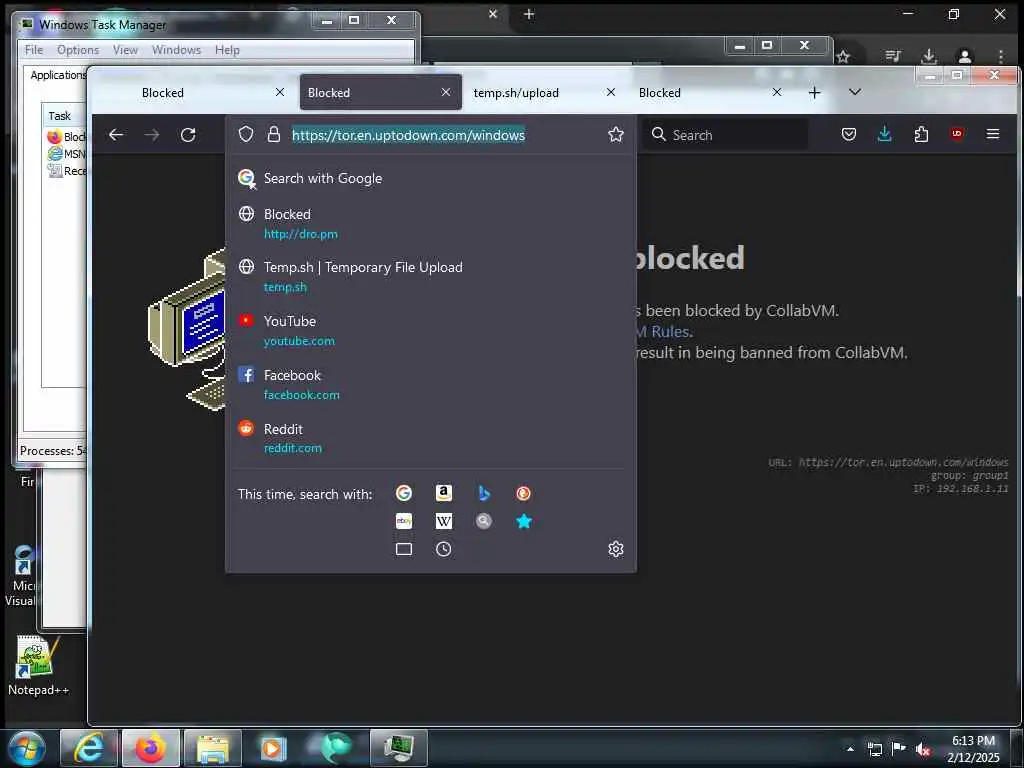
Task: Open Notepad++ desktop shortcut
Action: pos(37,665)
